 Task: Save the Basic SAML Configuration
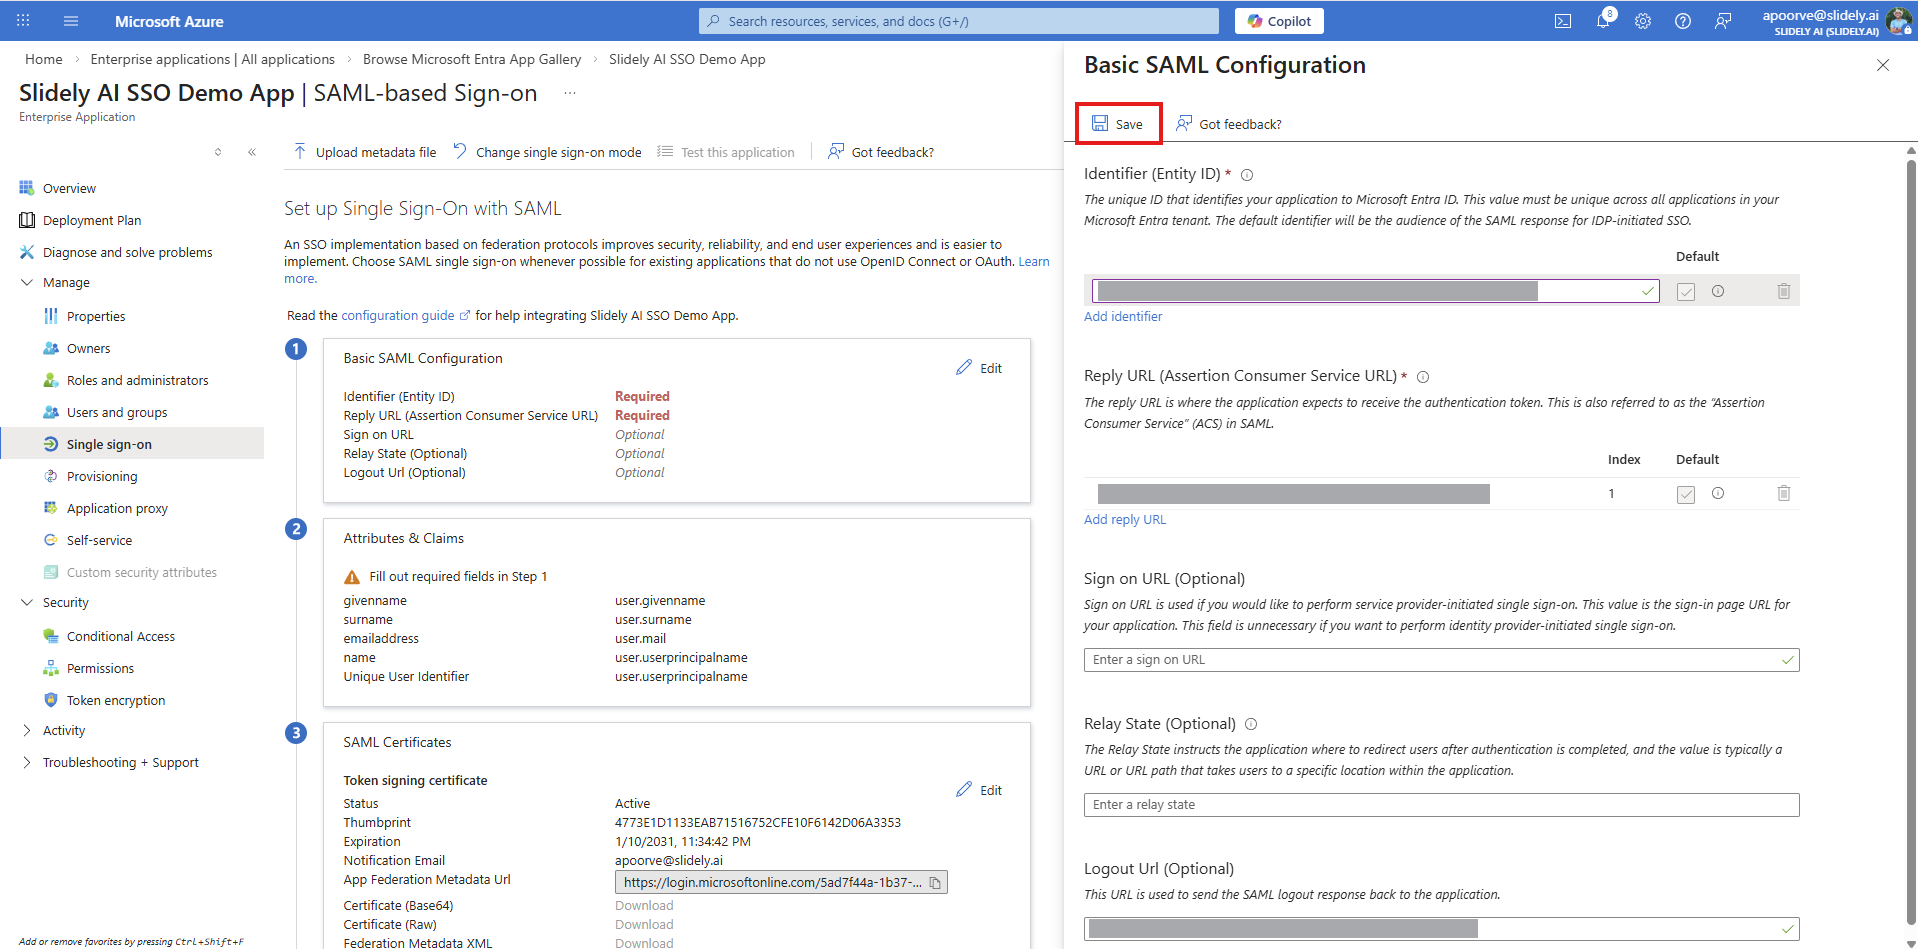click(1118, 124)
